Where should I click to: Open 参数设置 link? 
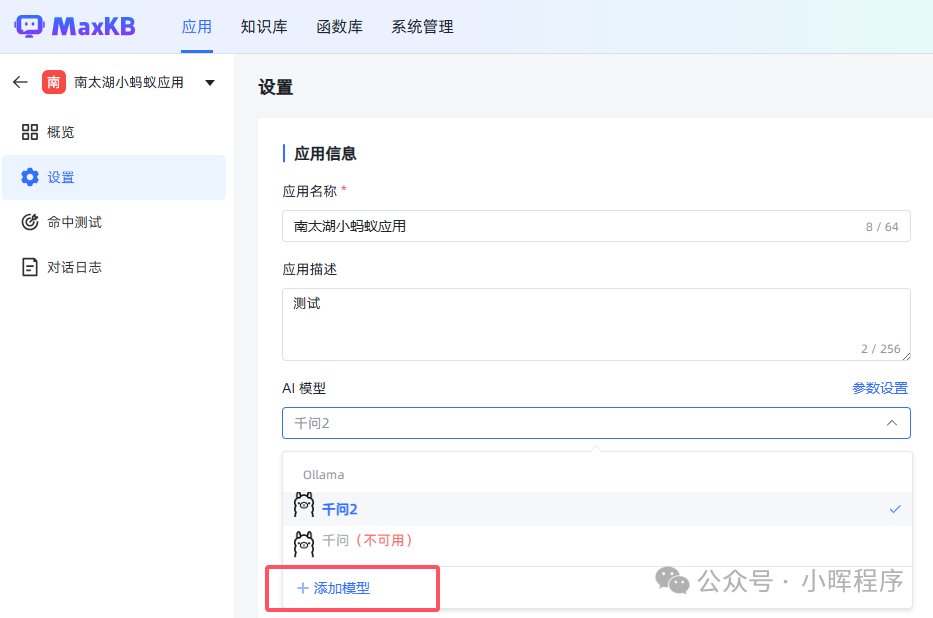(880, 388)
